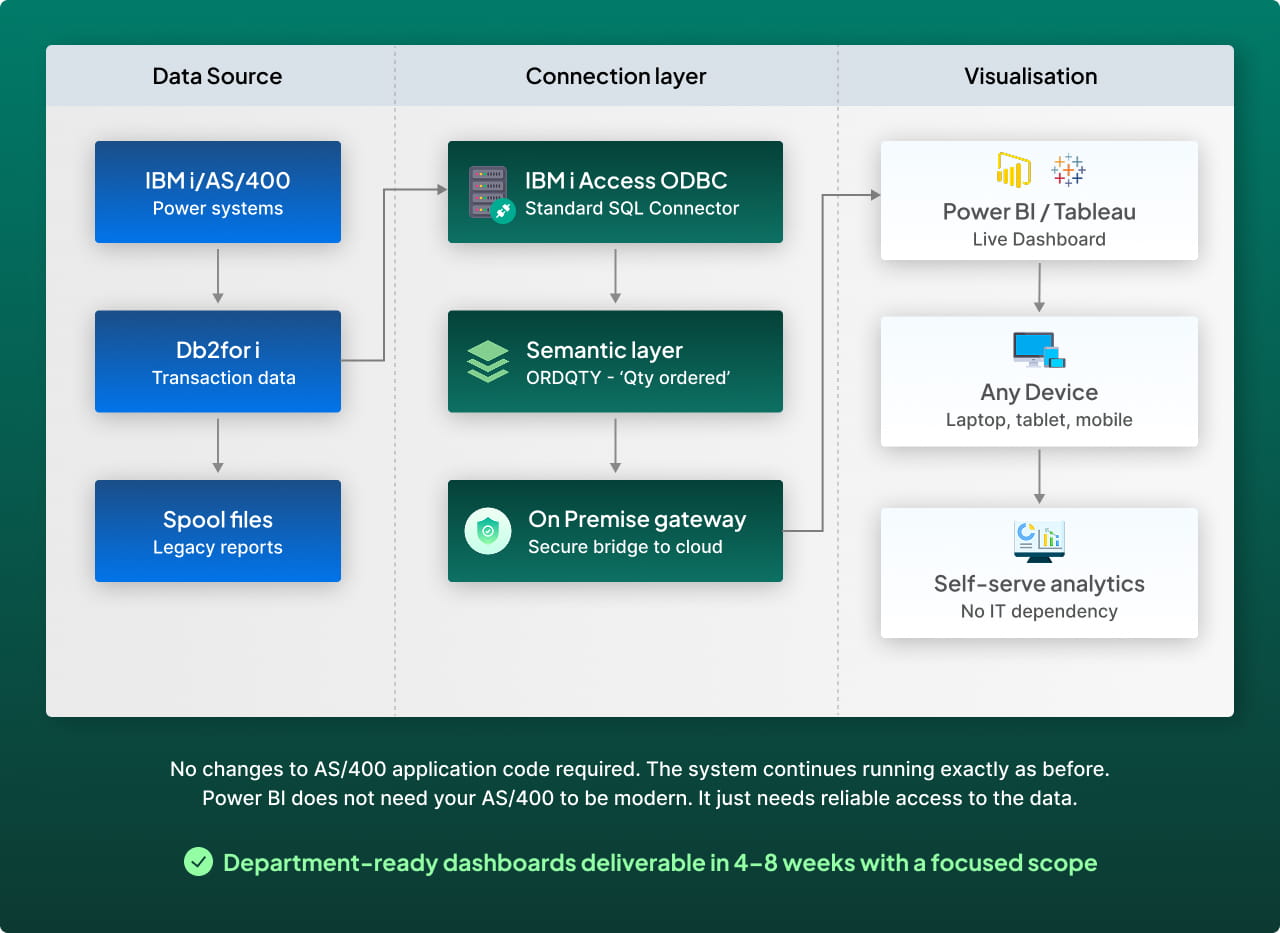Click the shield icon on On Premise gateway

tap(487, 531)
